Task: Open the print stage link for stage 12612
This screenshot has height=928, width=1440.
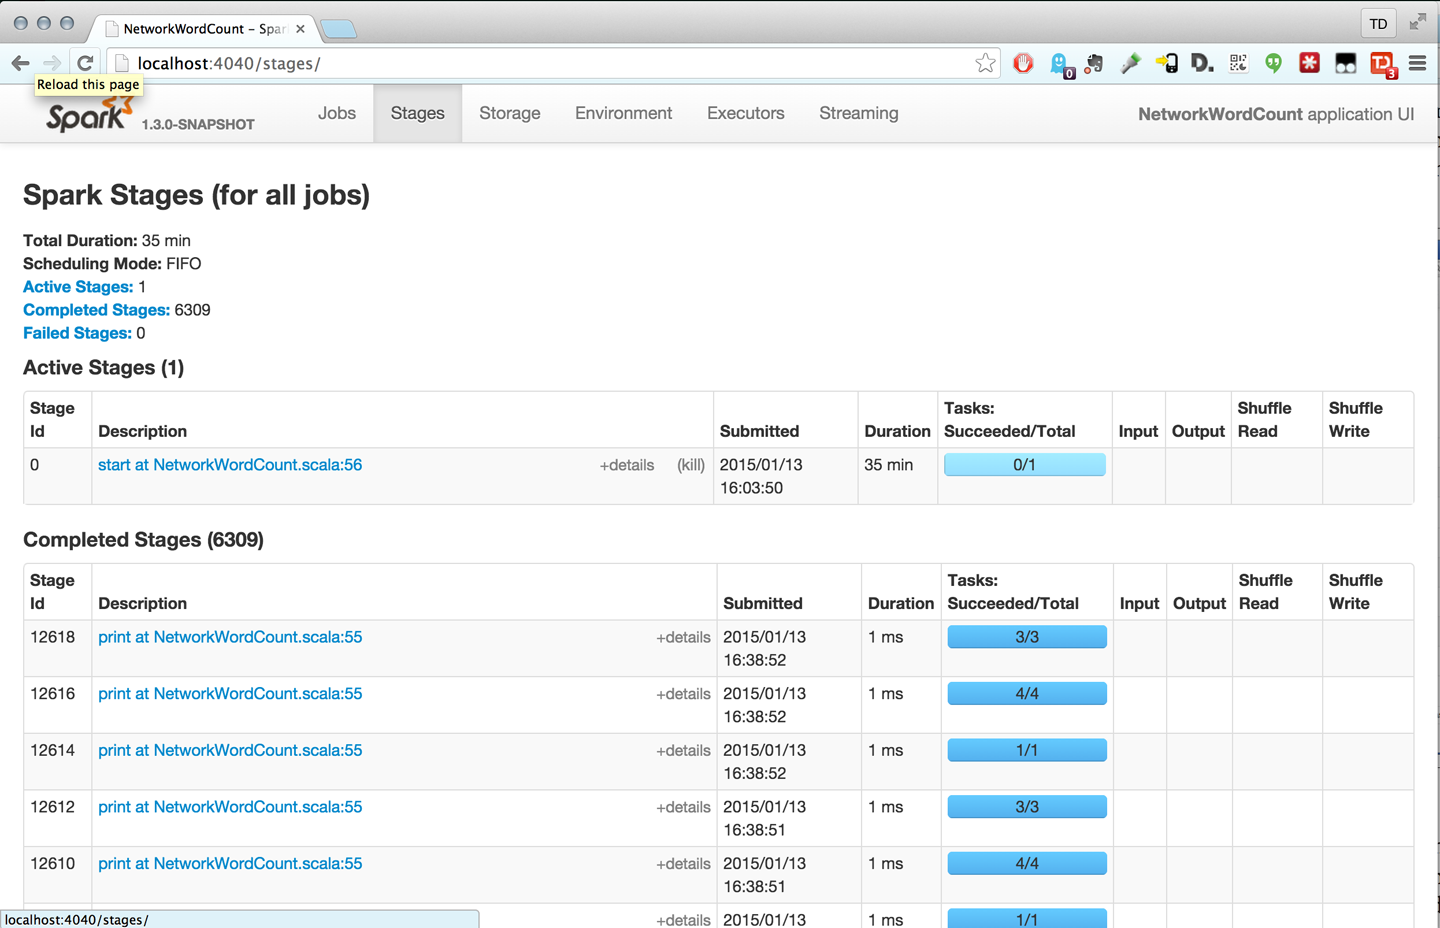Action: pos(230,807)
